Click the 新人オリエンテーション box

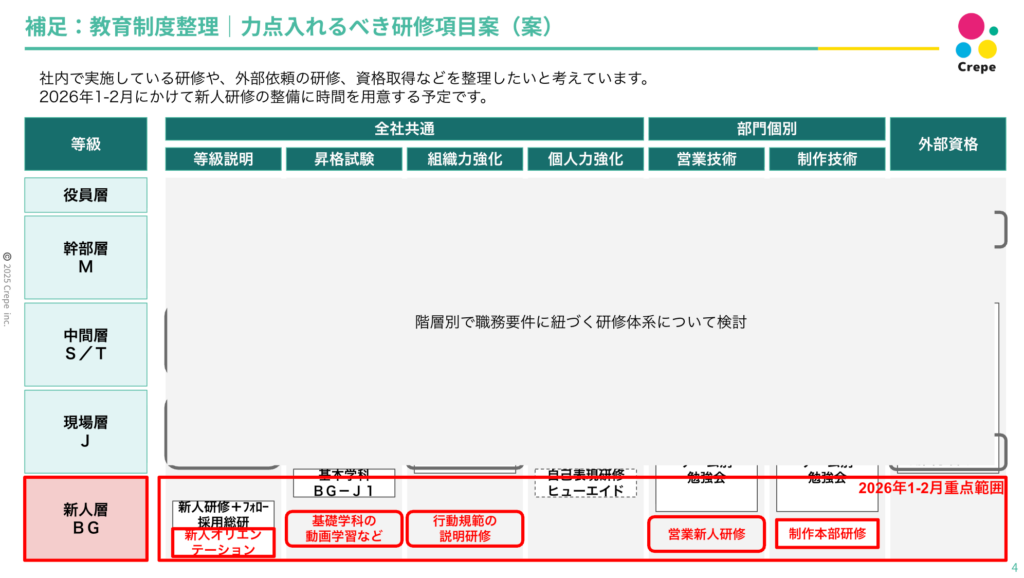[223, 542]
